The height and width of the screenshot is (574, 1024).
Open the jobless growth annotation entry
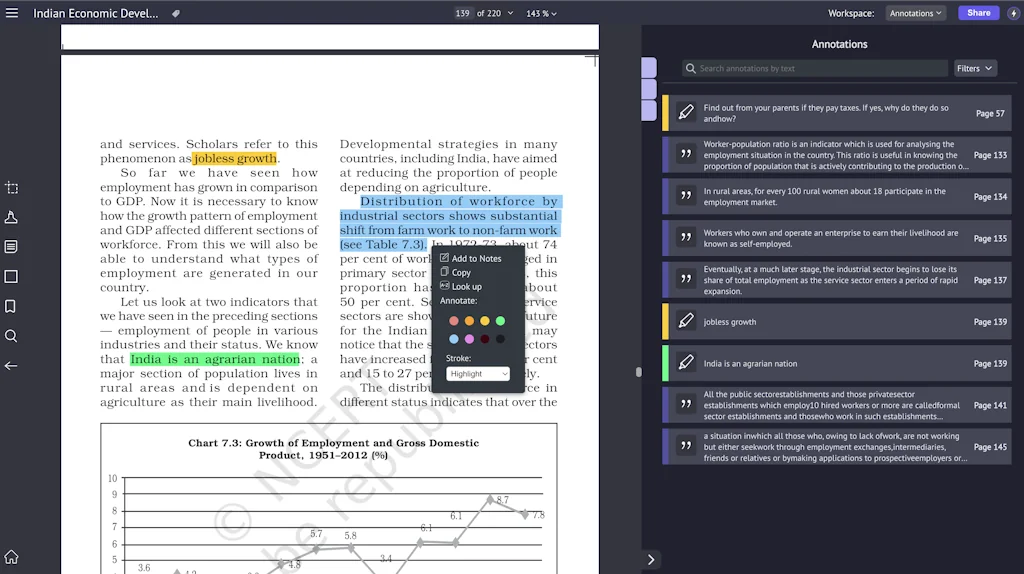click(837, 321)
